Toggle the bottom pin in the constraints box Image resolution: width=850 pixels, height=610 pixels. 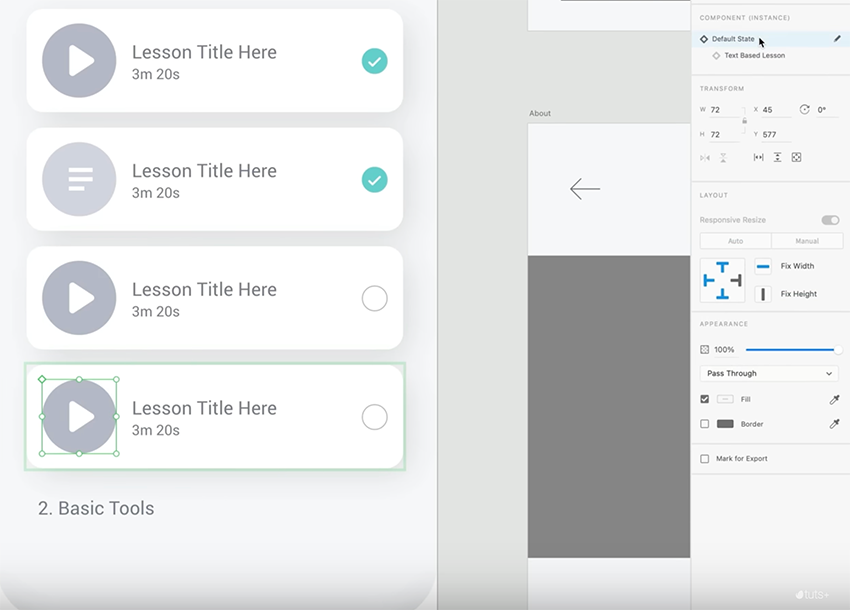(723, 294)
